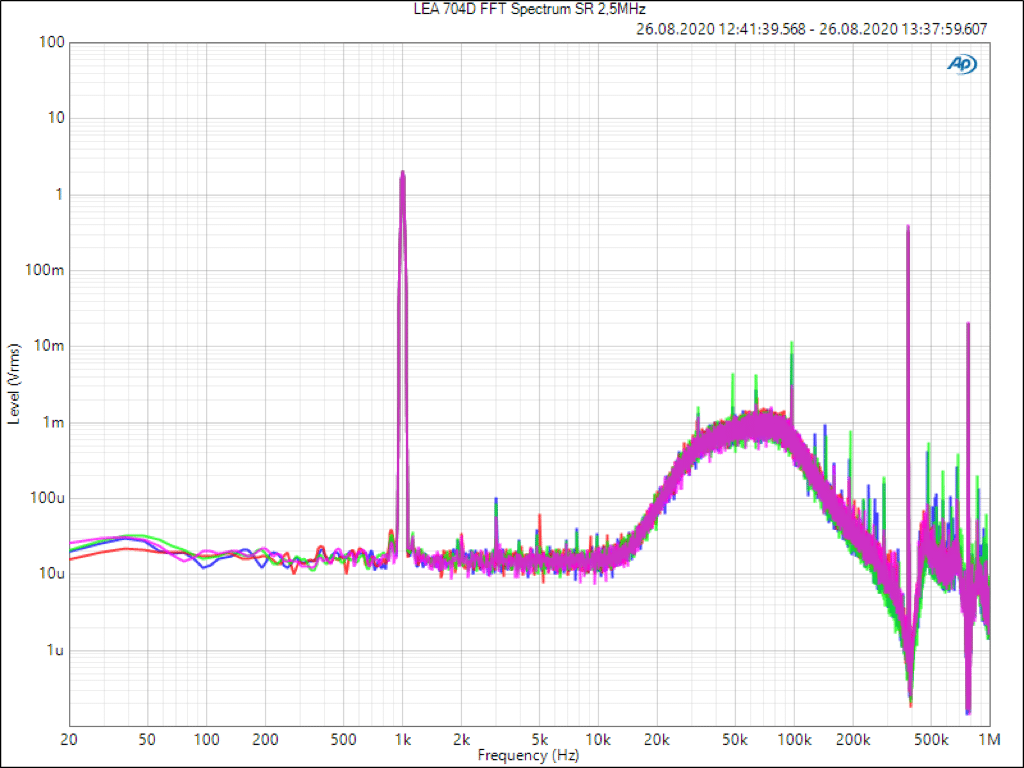The image size is (1024, 768).
Task: Click the 100k tick label on frequency axis
Action: click(x=794, y=740)
